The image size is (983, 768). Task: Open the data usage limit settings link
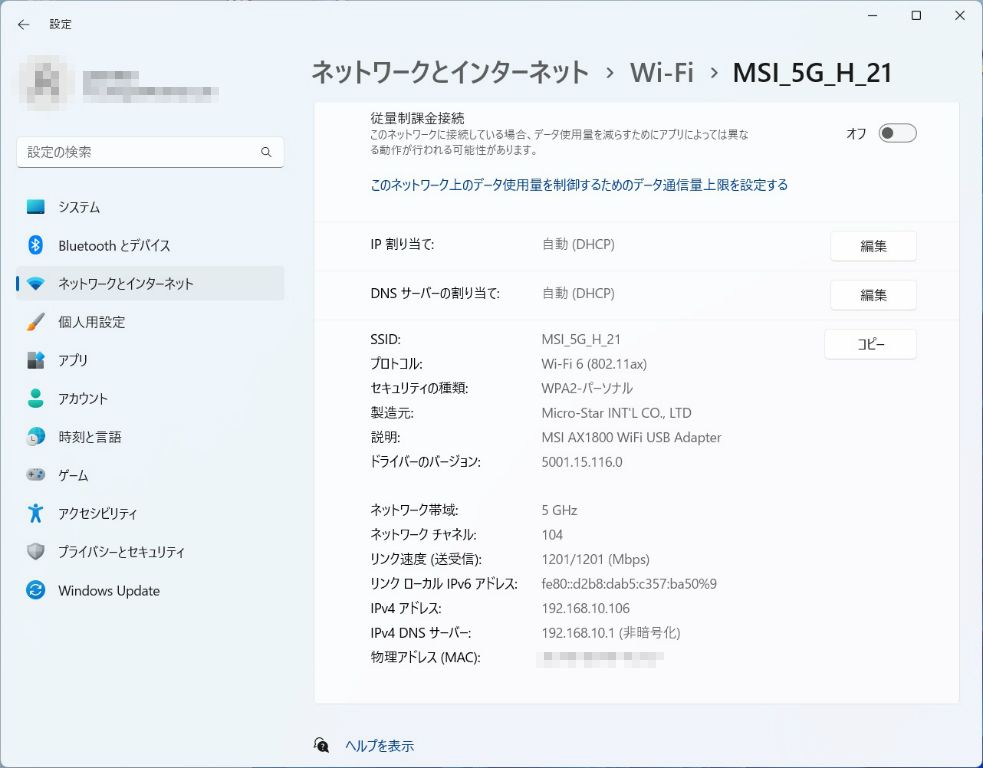tap(579, 185)
